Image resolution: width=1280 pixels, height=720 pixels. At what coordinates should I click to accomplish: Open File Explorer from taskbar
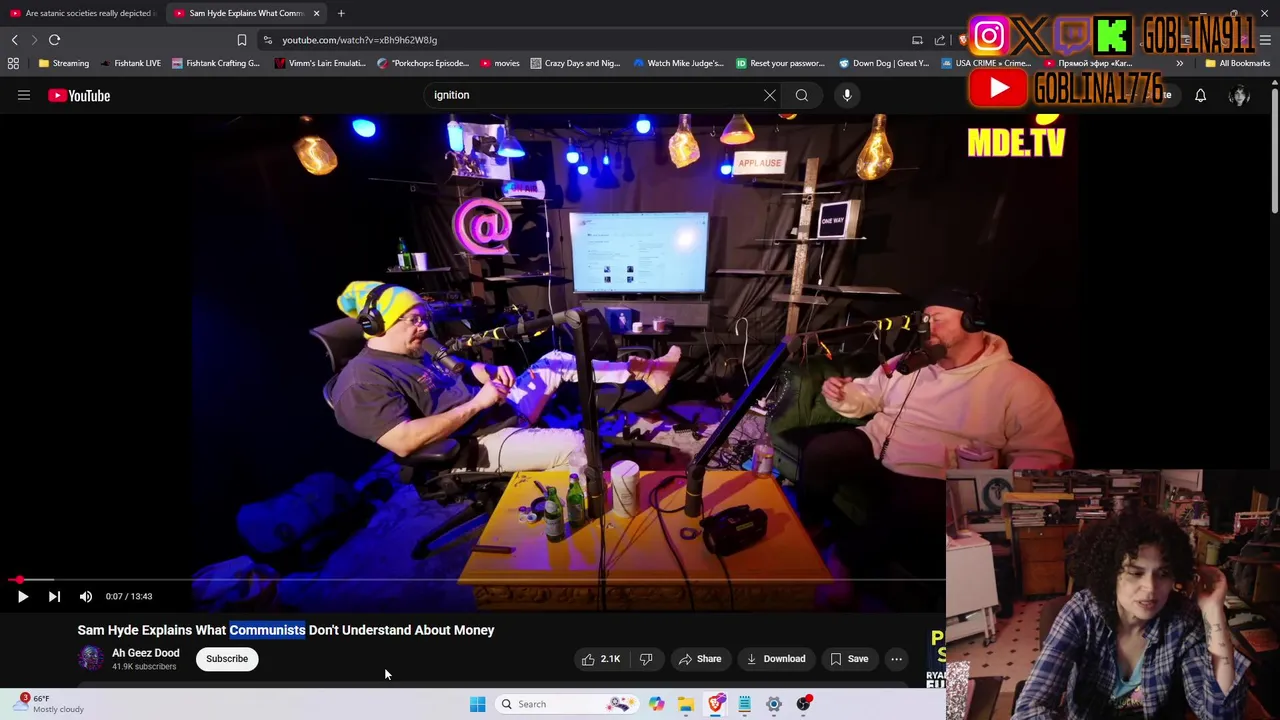pos(686,704)
